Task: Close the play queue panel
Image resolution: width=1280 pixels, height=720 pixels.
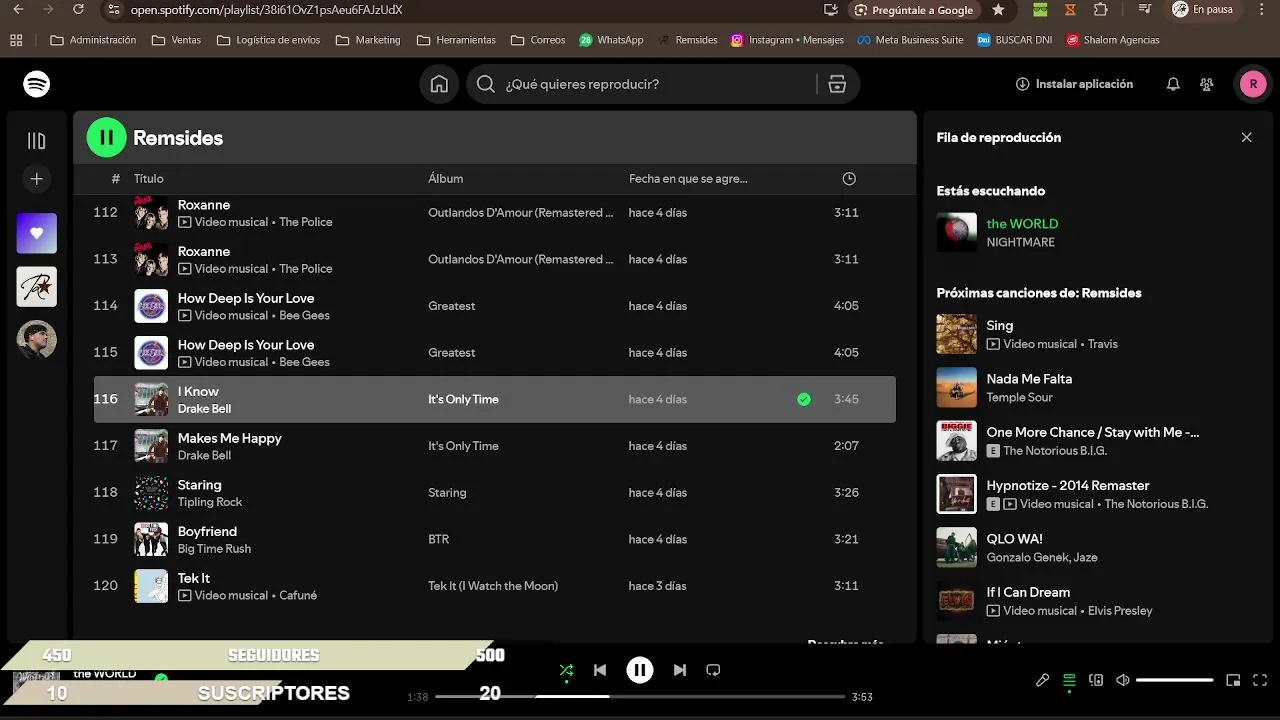Action: [1246, 137]
